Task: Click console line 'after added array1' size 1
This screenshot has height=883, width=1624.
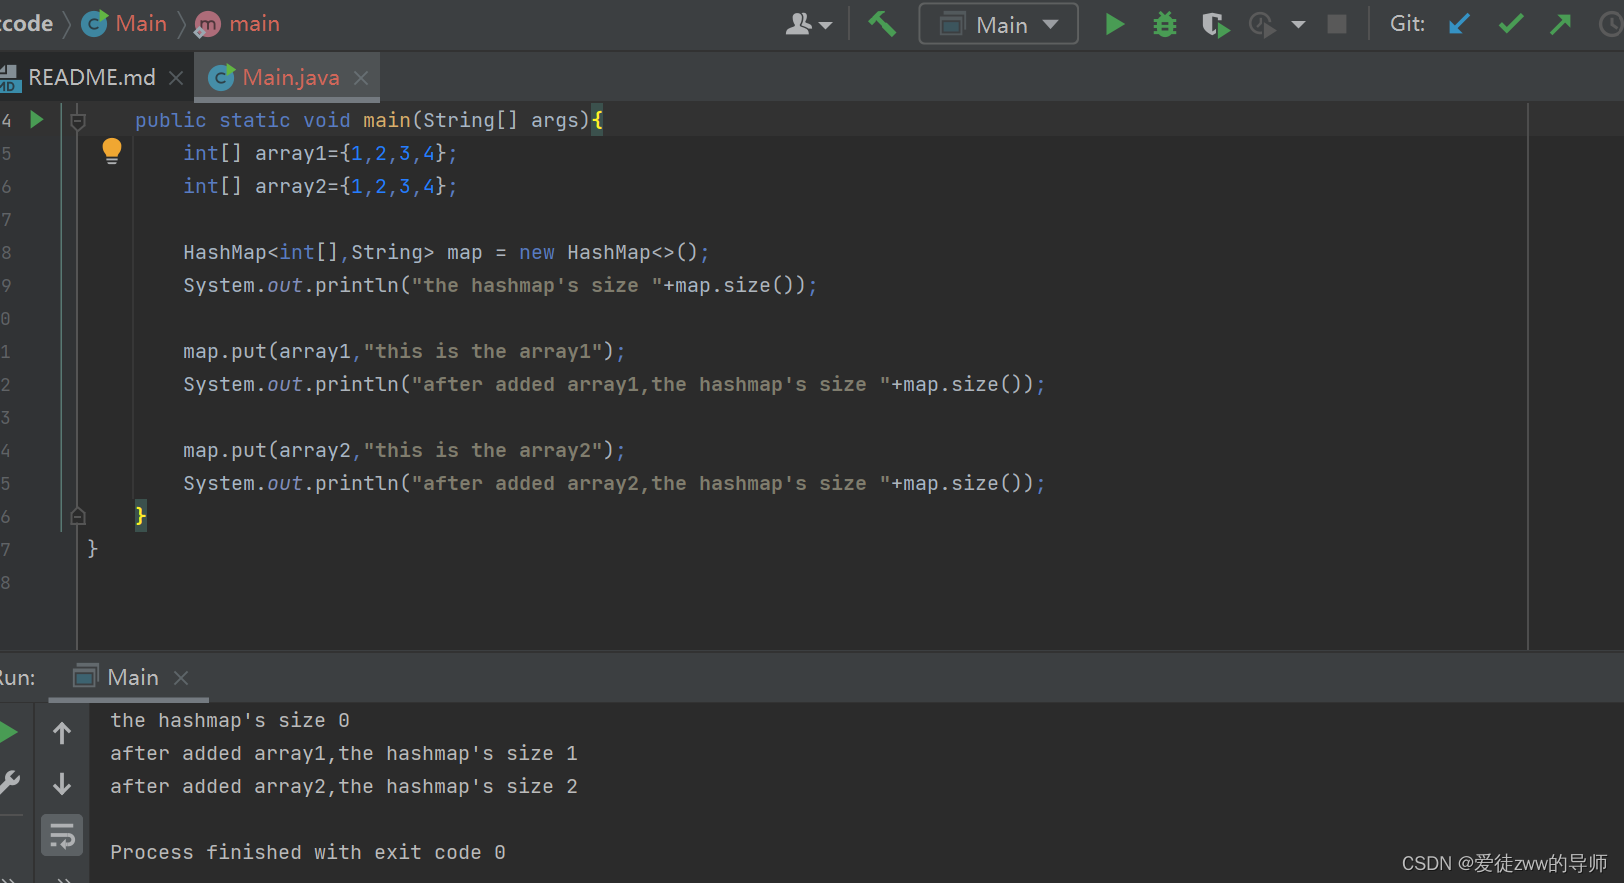Action: click(344, 753)
